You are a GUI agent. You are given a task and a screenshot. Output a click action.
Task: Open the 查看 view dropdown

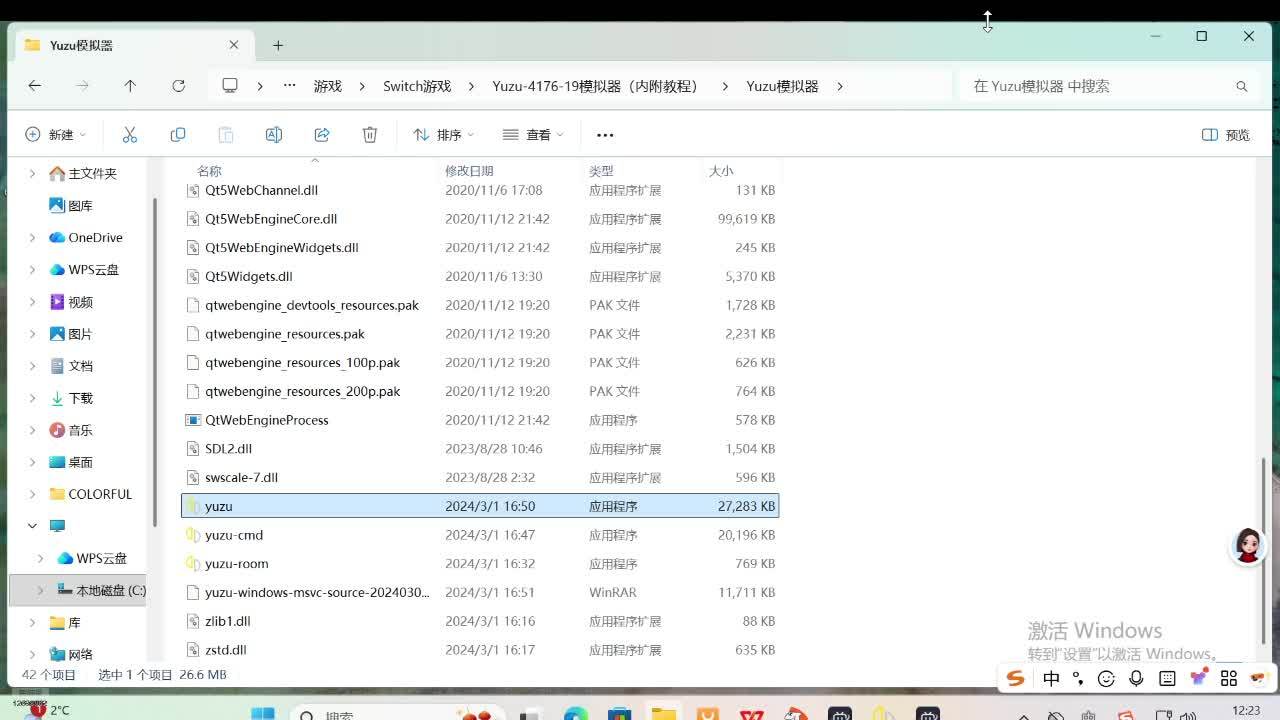(x=533, y=135)
